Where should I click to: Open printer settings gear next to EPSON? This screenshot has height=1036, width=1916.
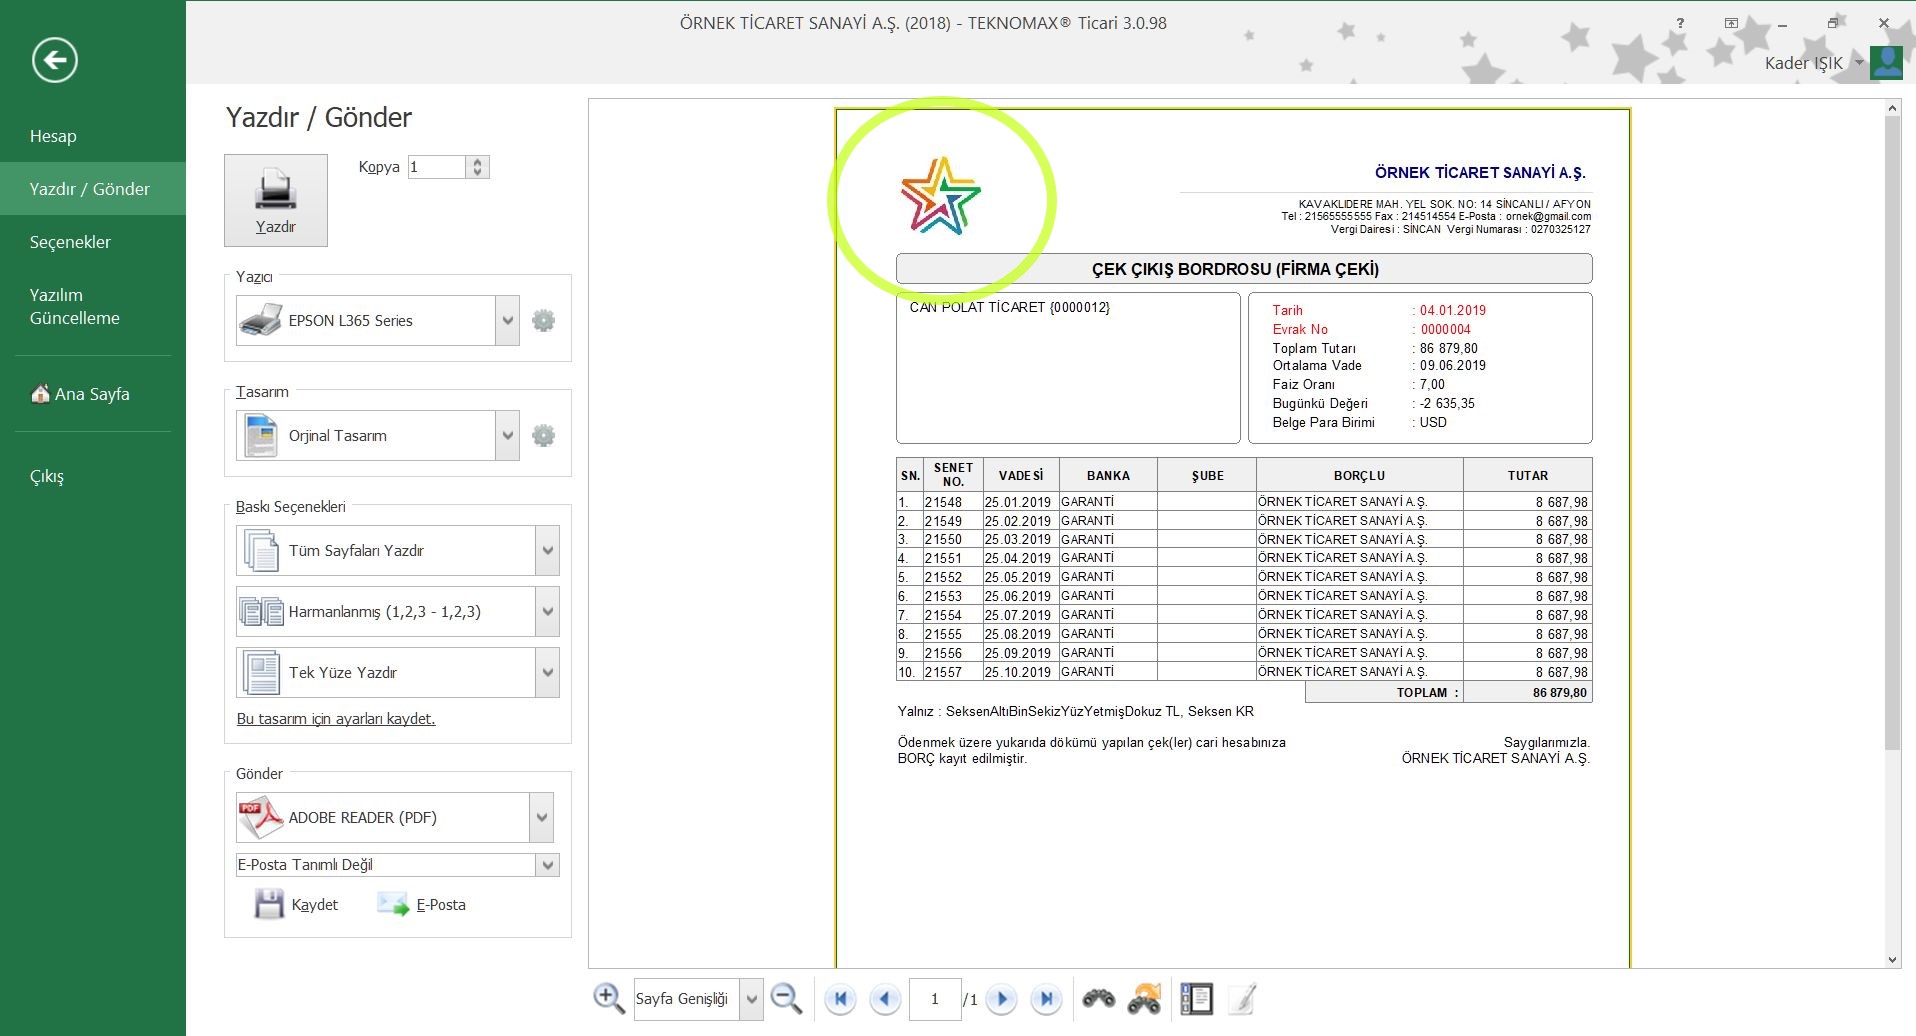coord(543,321)
